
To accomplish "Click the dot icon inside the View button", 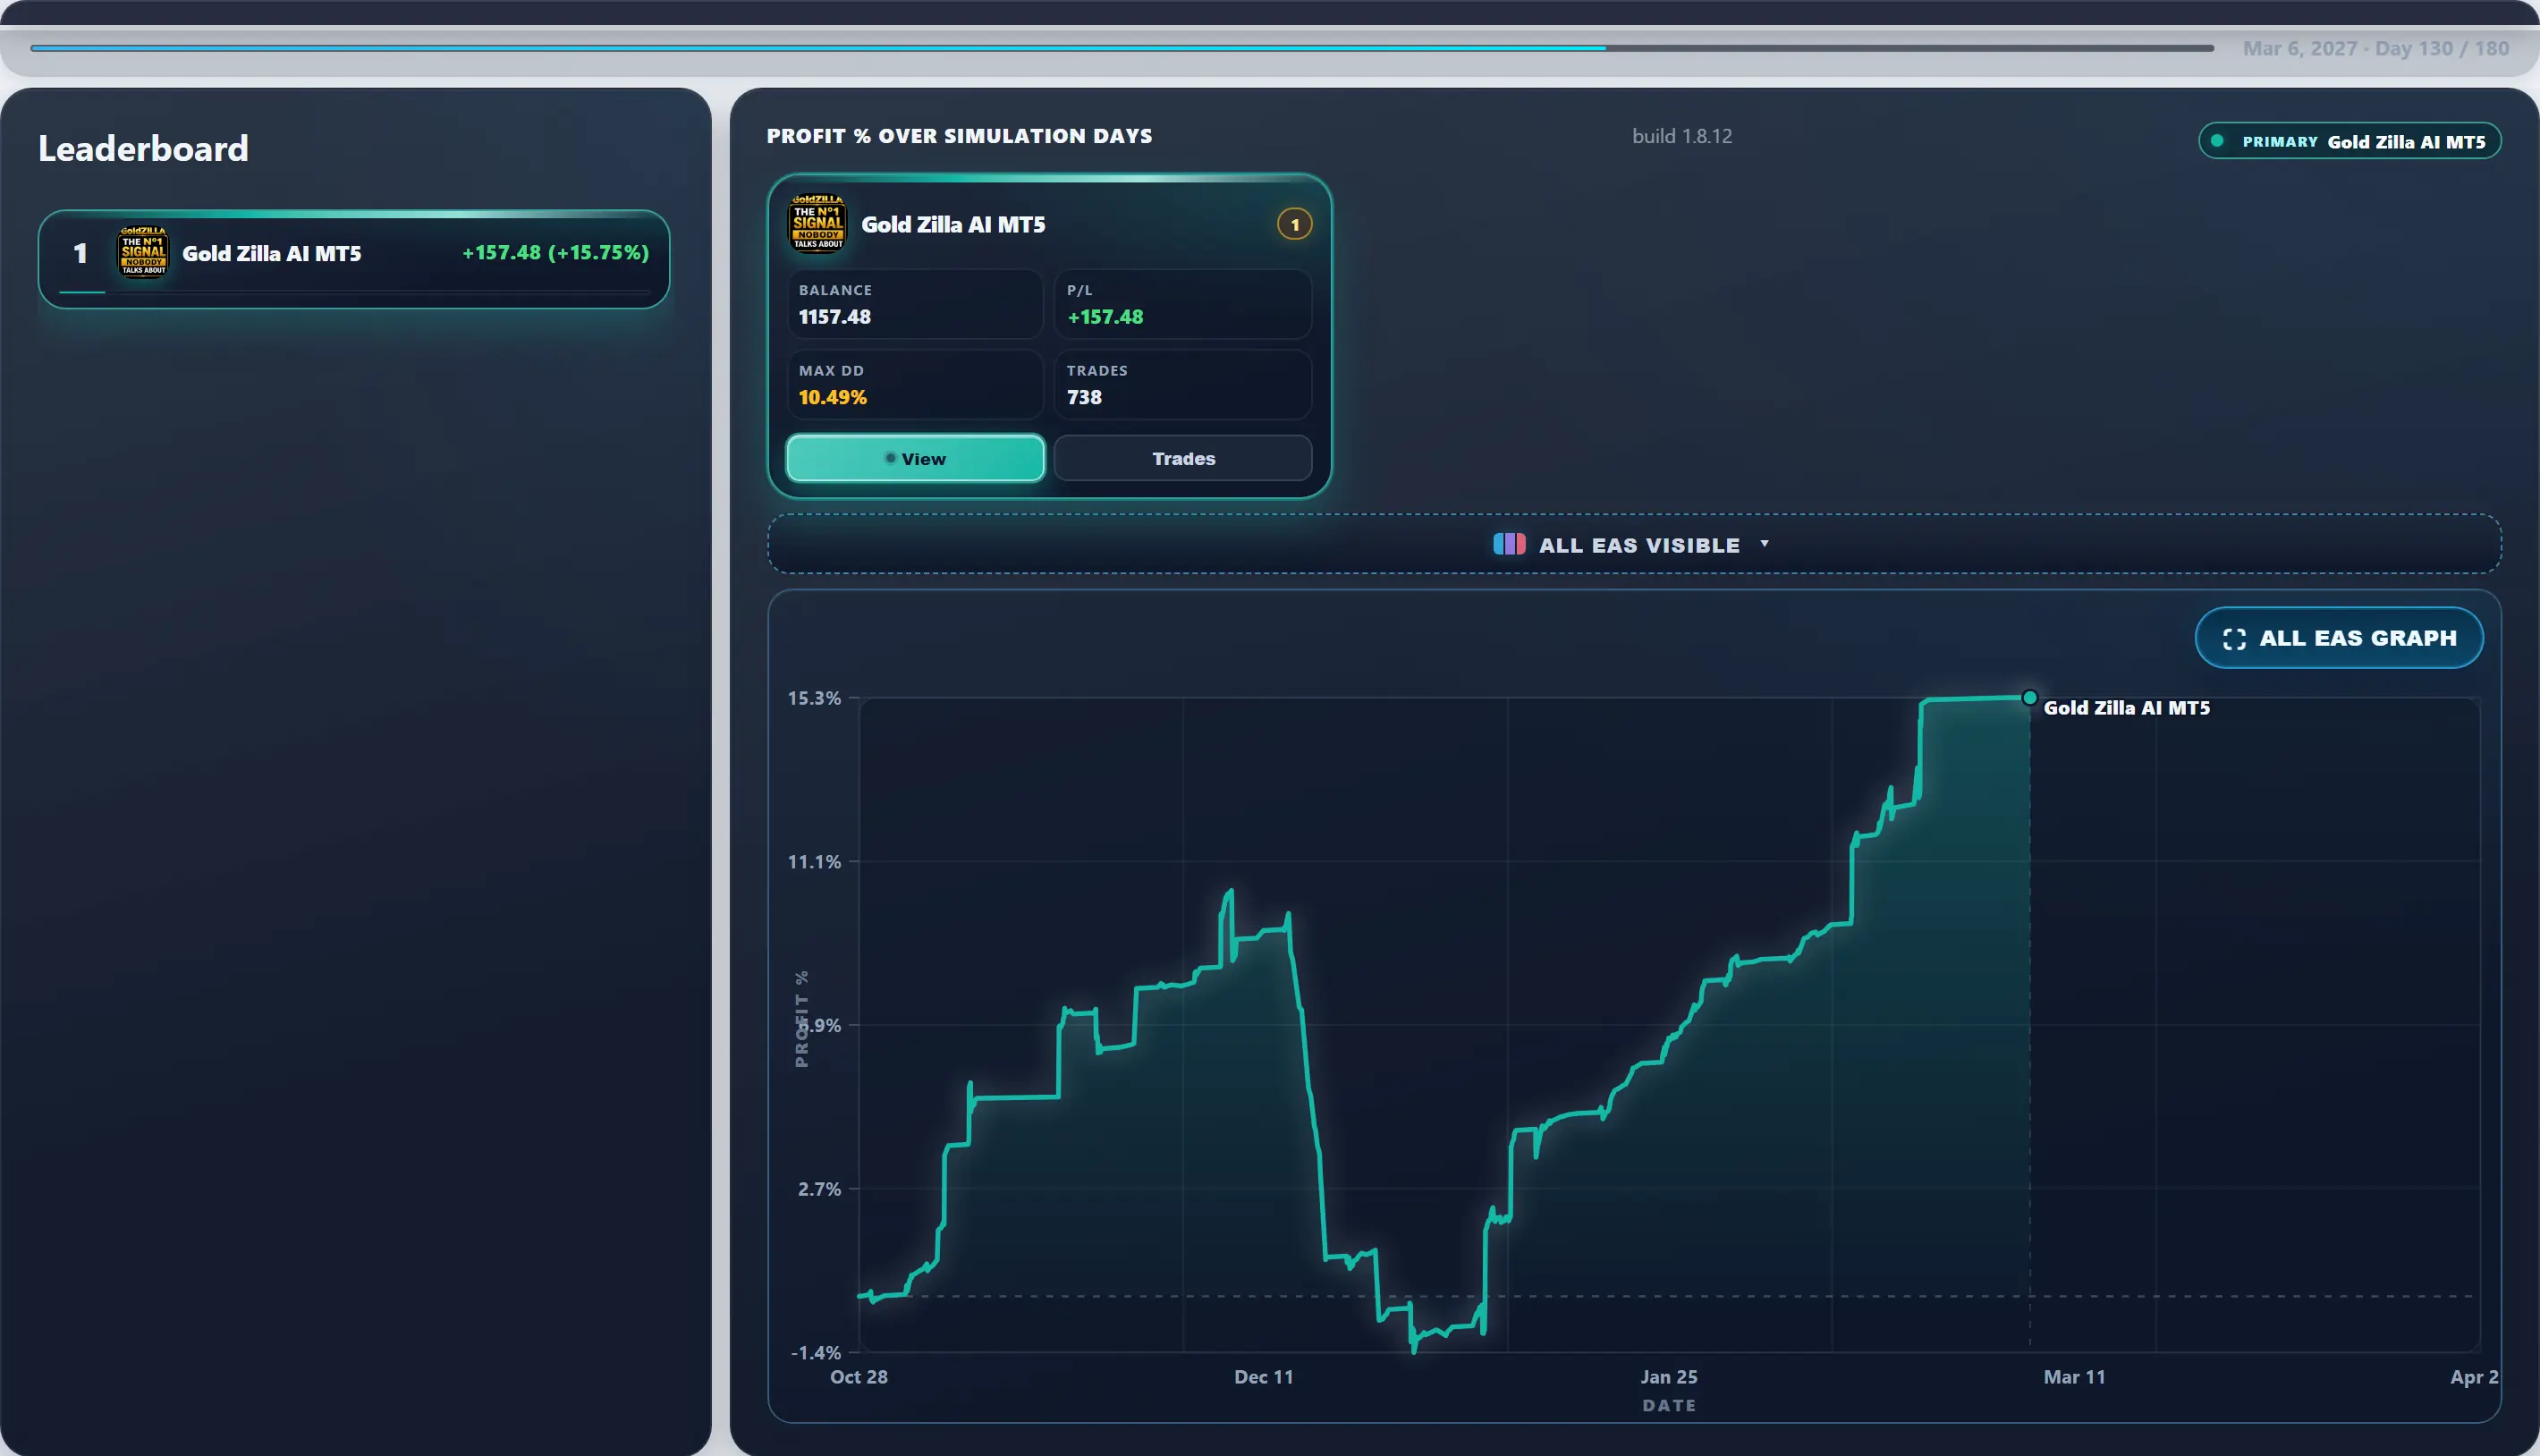I will coord(890,458).
